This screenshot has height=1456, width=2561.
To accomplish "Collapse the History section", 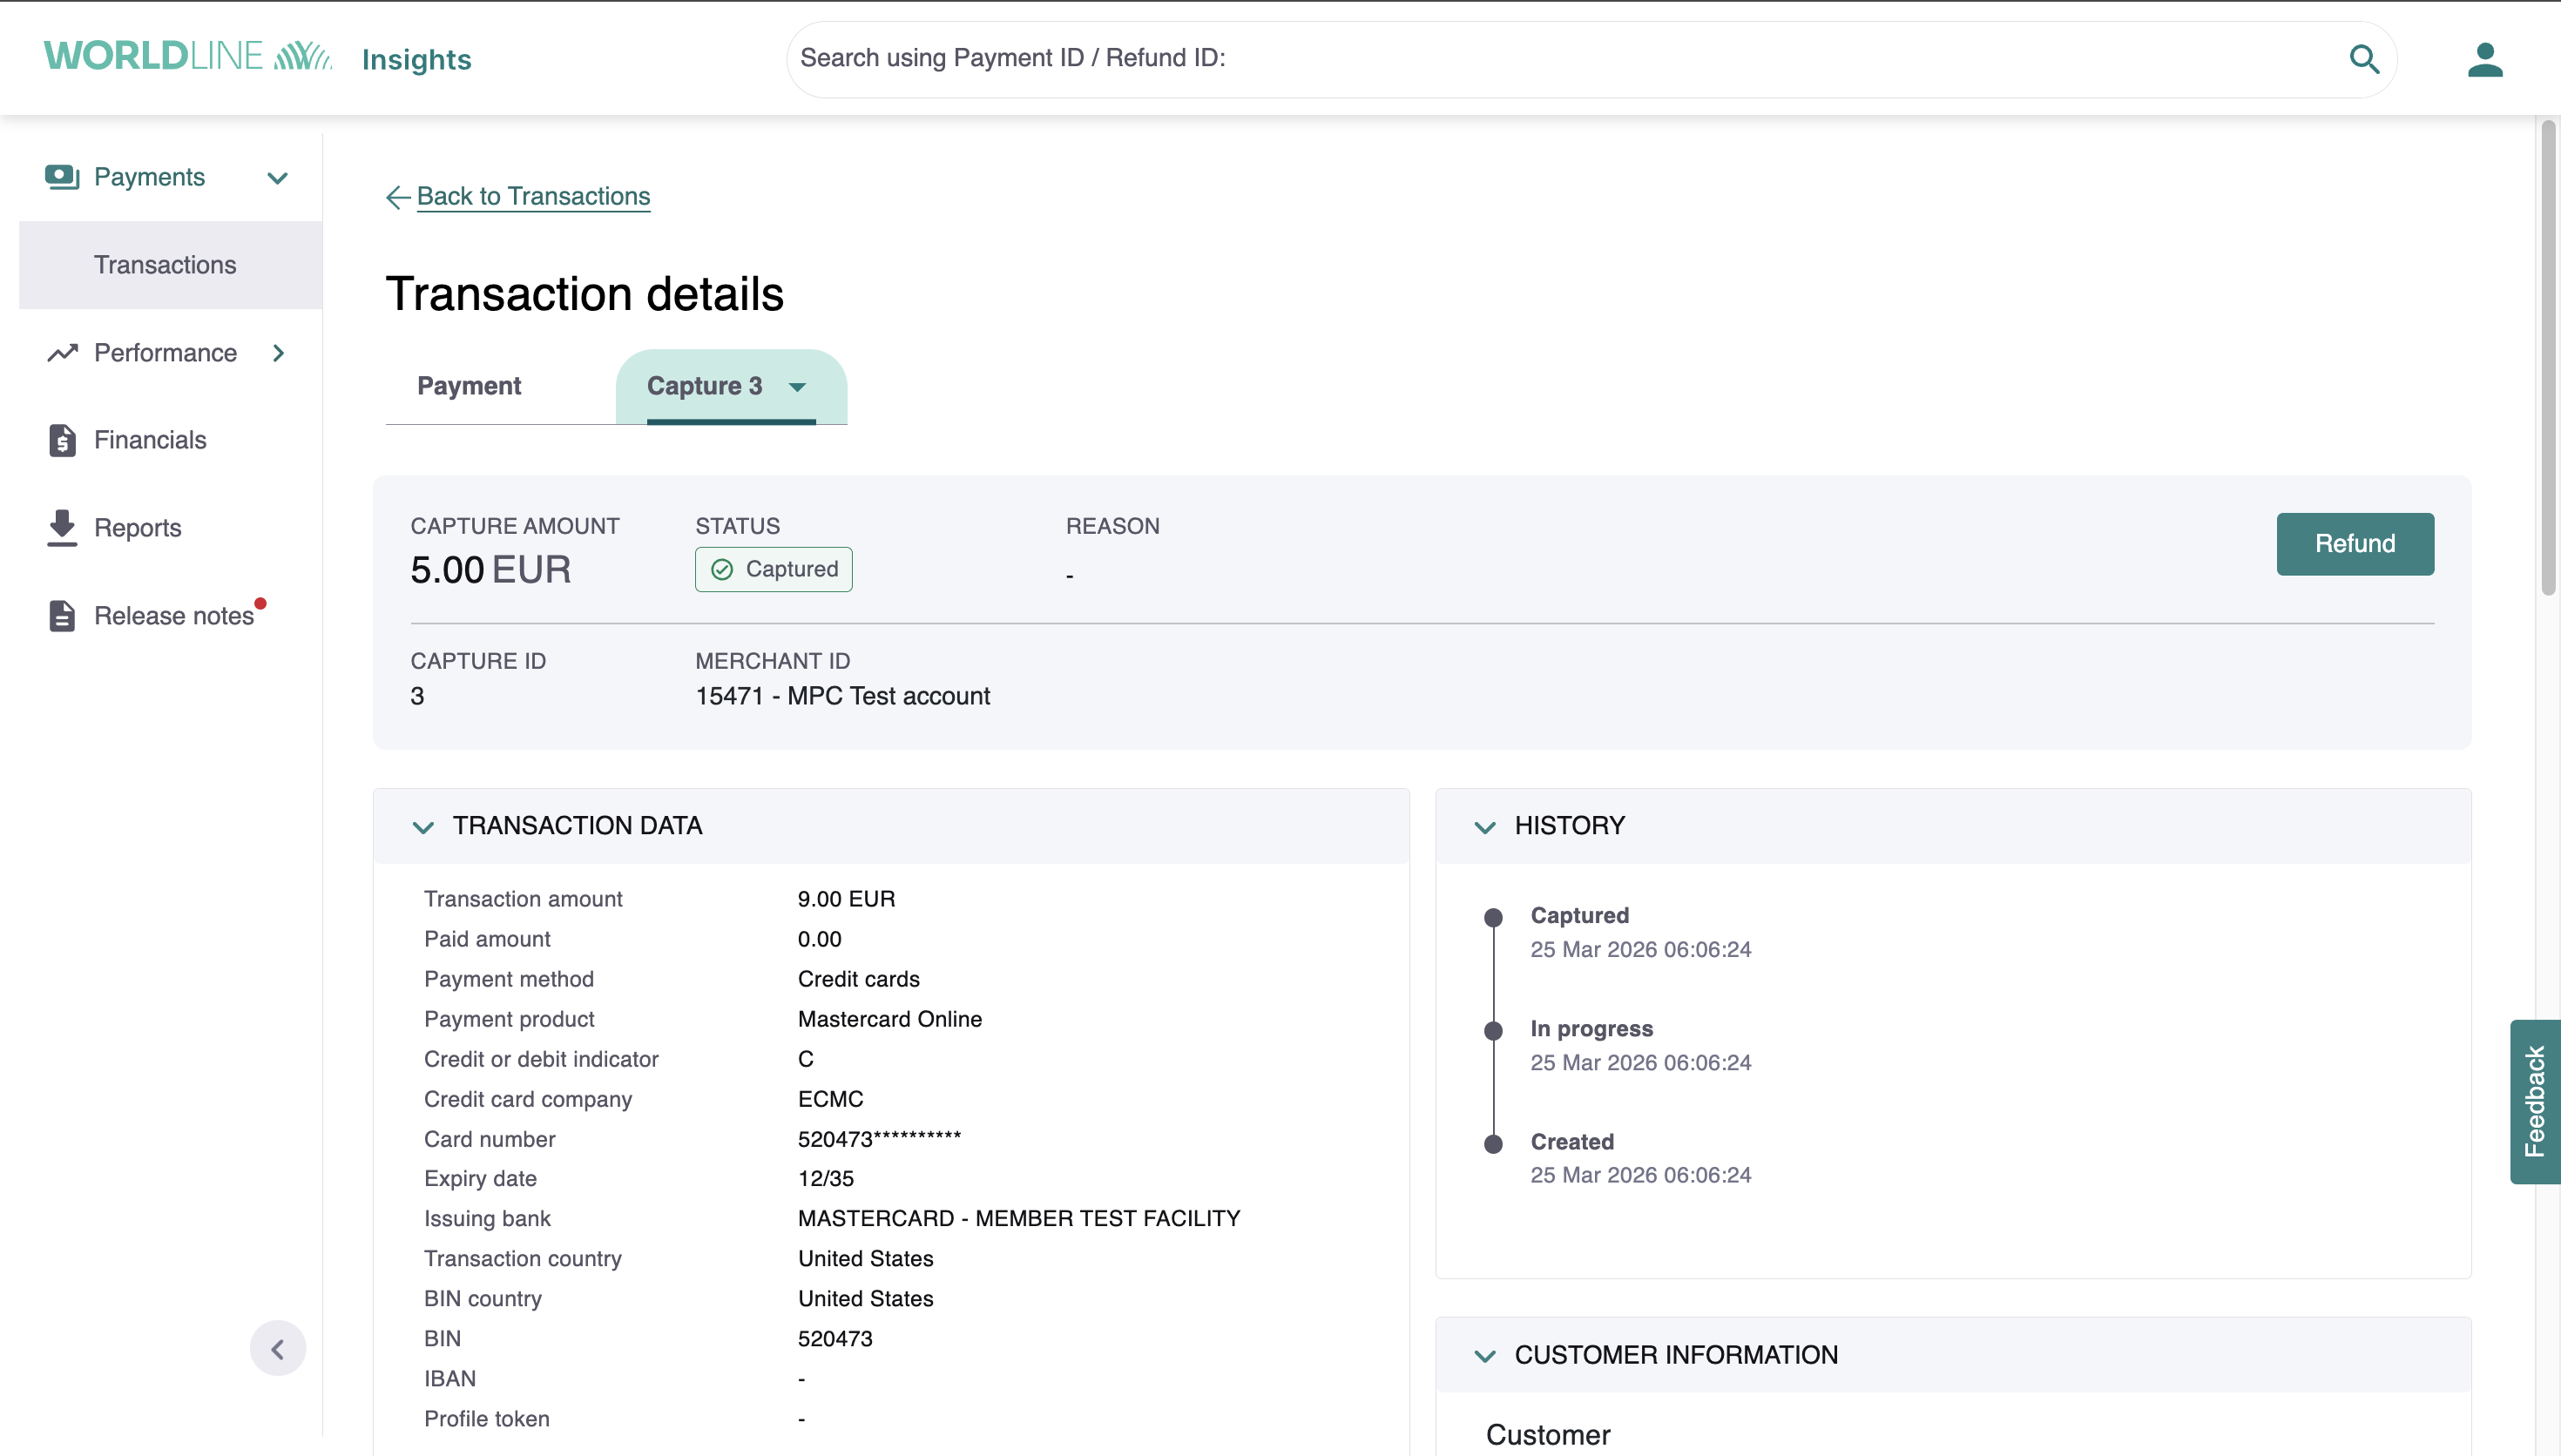I will pyautogui.click(x=1485, y=828).
